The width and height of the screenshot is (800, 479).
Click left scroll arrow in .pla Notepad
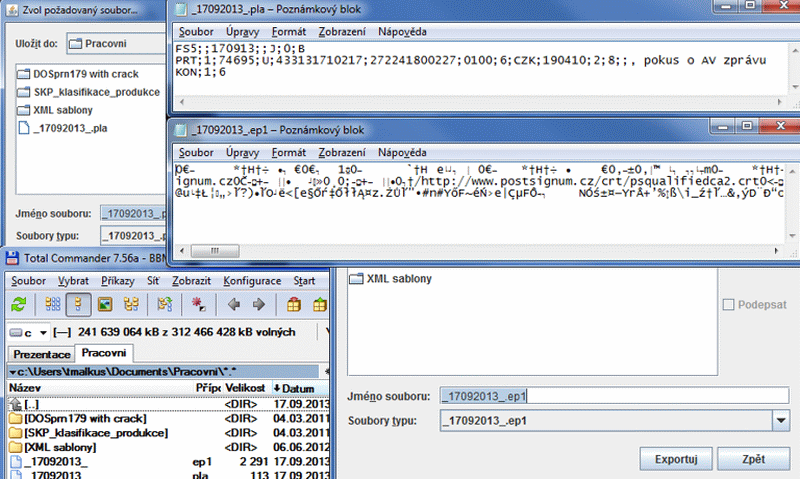[x=182, y=102]
